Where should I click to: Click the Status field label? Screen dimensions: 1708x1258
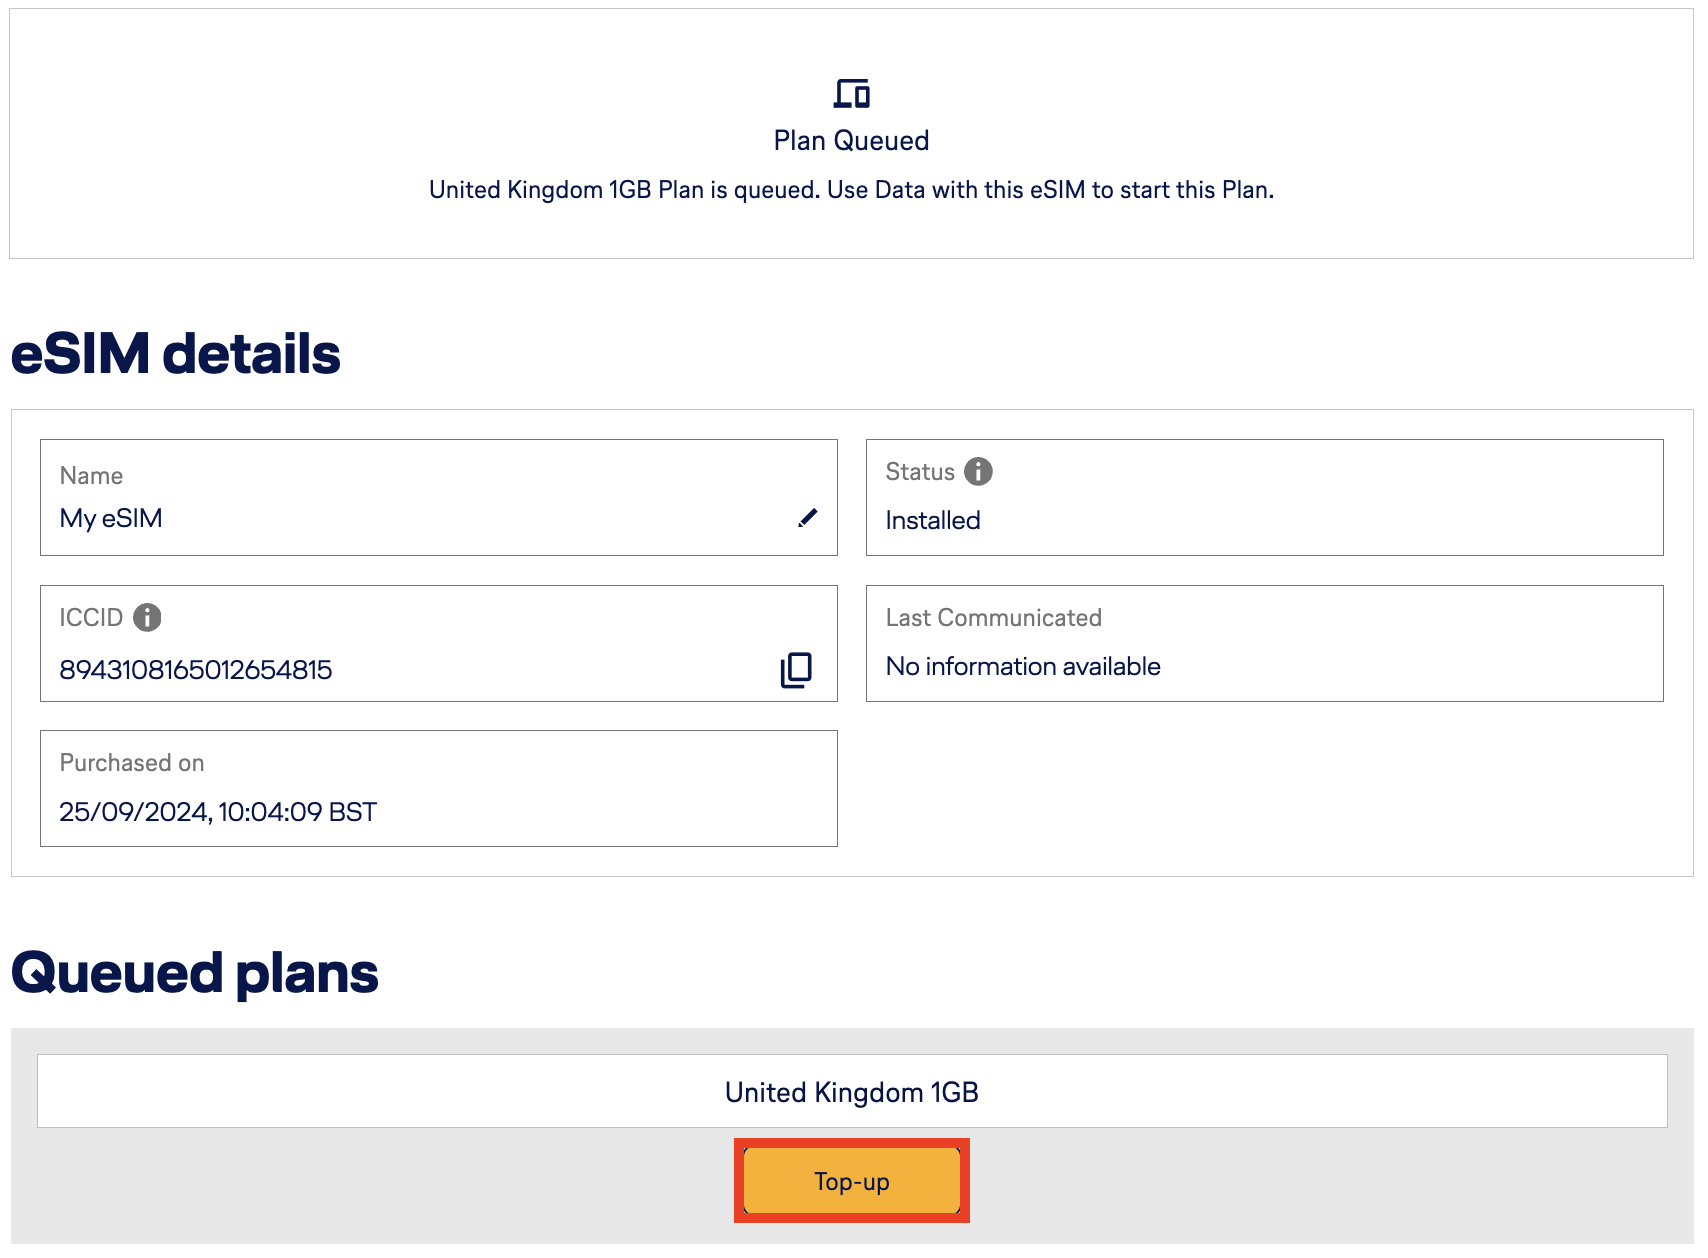coord(920,472)
